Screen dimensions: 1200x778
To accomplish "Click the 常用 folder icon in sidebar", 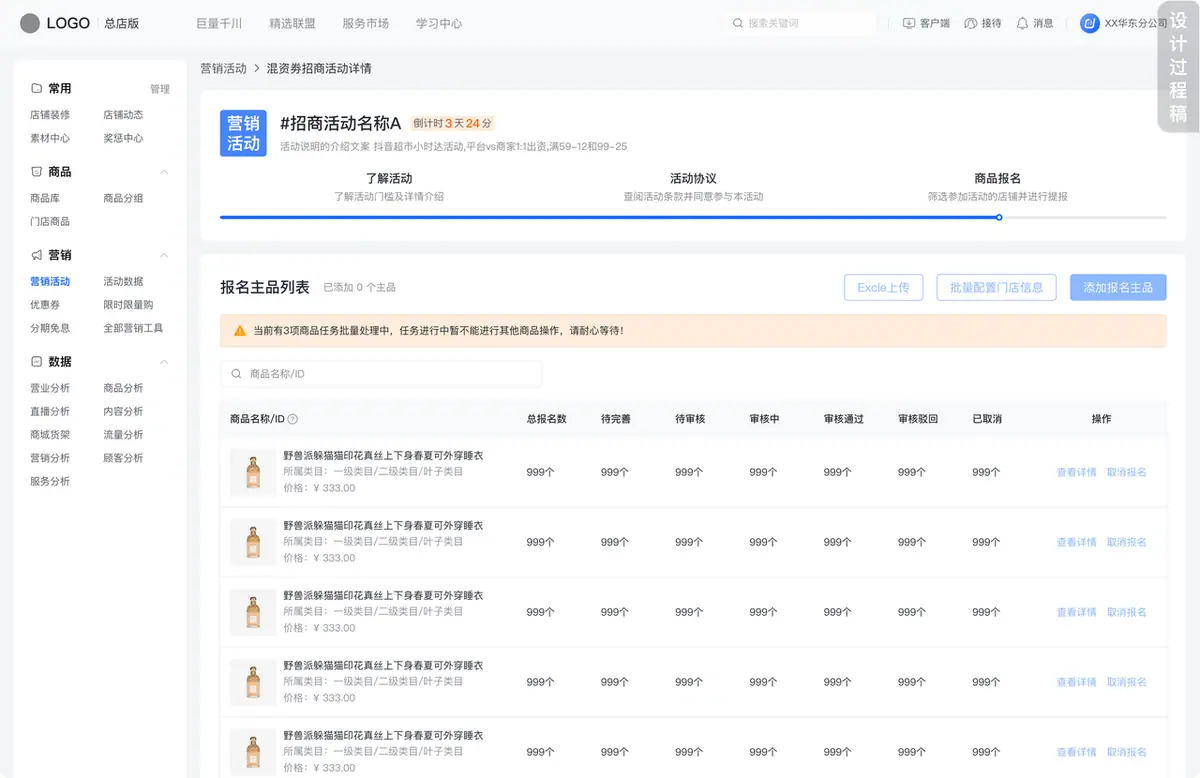I will coord(36,88).
